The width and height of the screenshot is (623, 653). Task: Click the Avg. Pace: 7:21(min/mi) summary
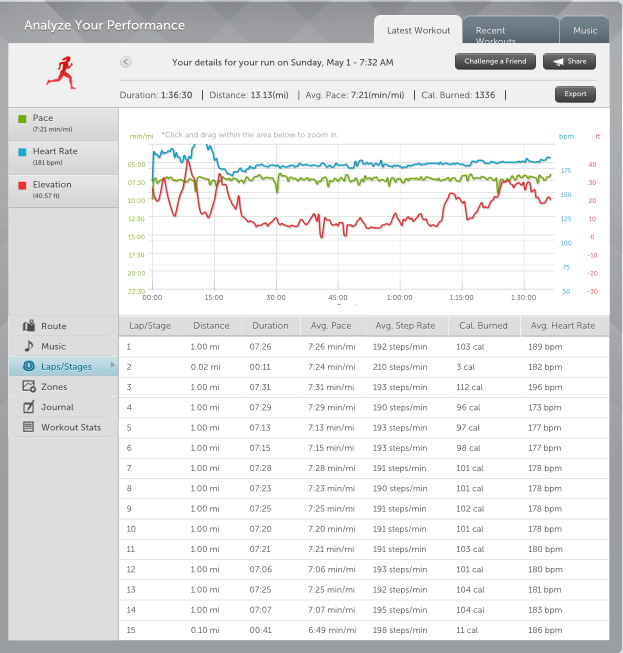355,95
